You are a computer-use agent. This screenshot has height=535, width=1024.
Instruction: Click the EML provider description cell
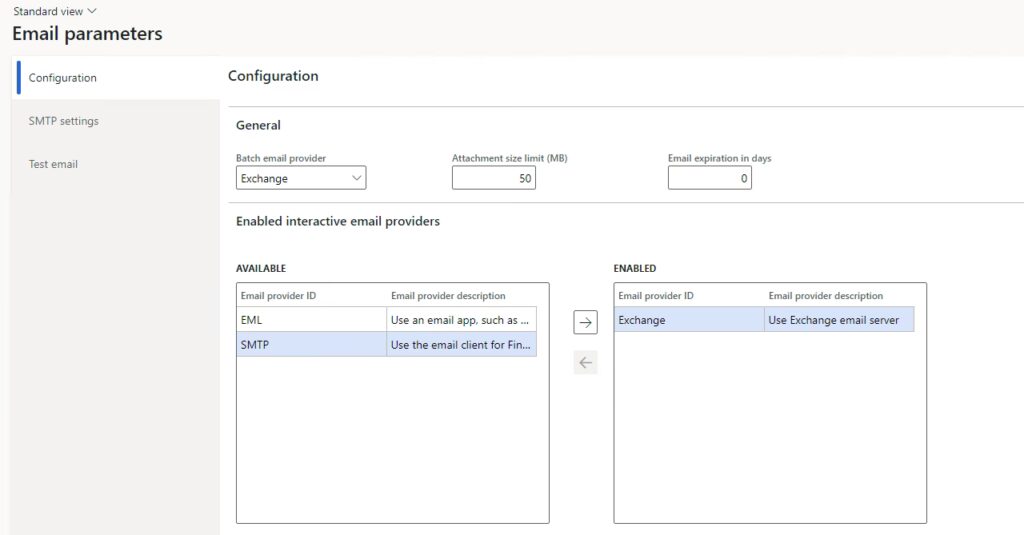461,320
